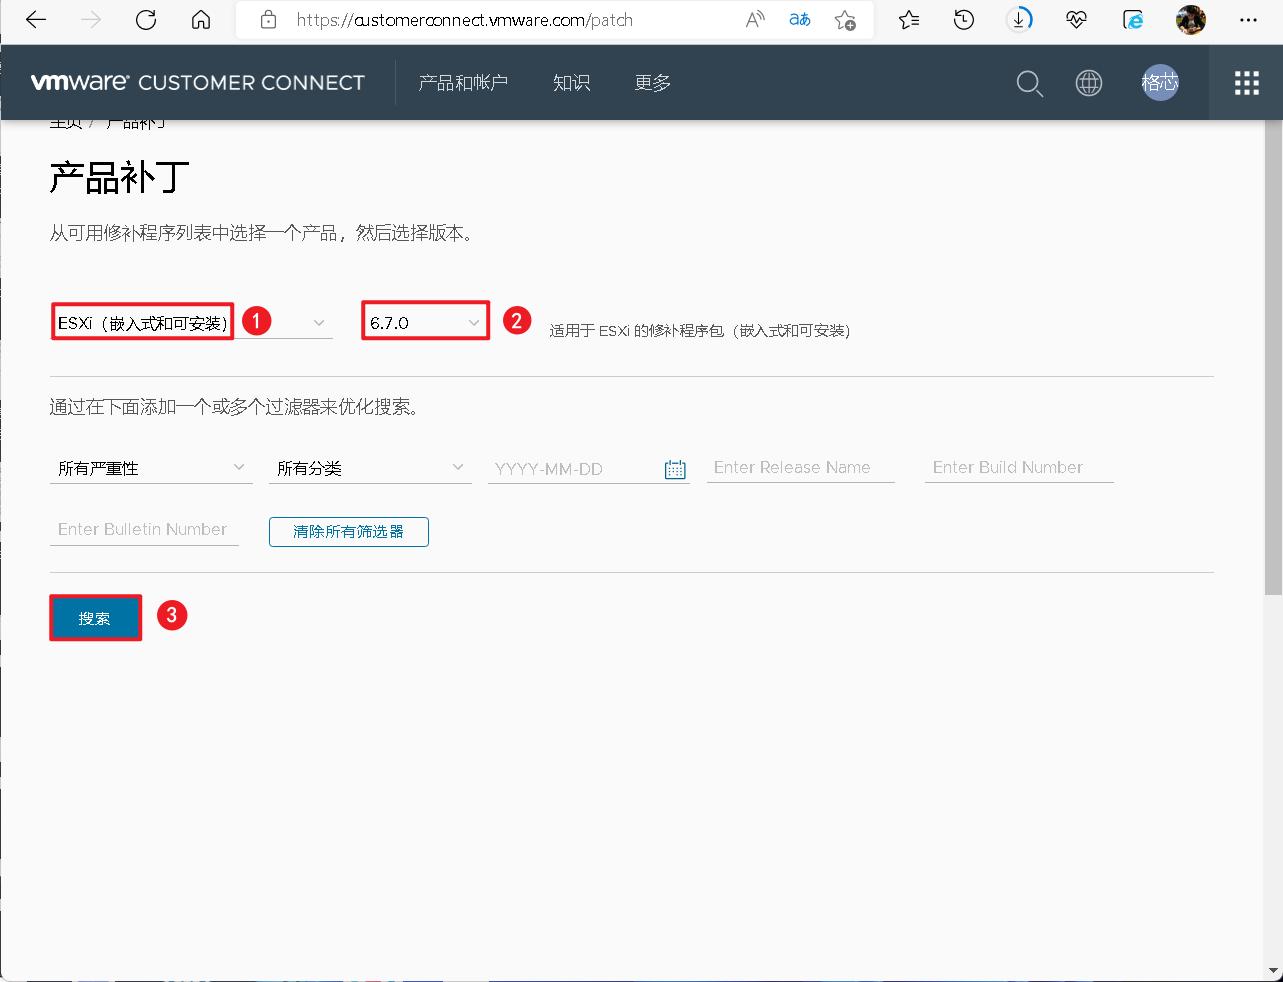
Task: Click the globe language selector icon
Action: [x=1088, y=84]
